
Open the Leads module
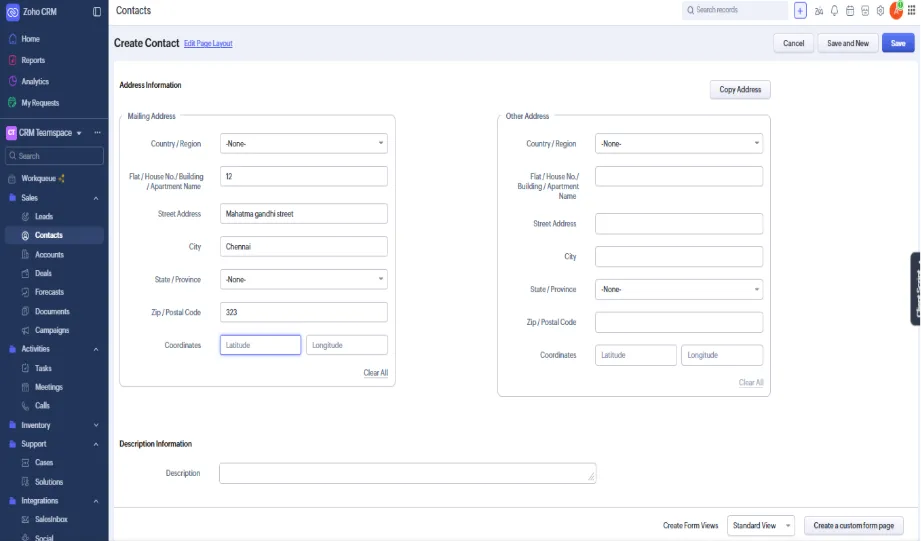pos(43,216)
